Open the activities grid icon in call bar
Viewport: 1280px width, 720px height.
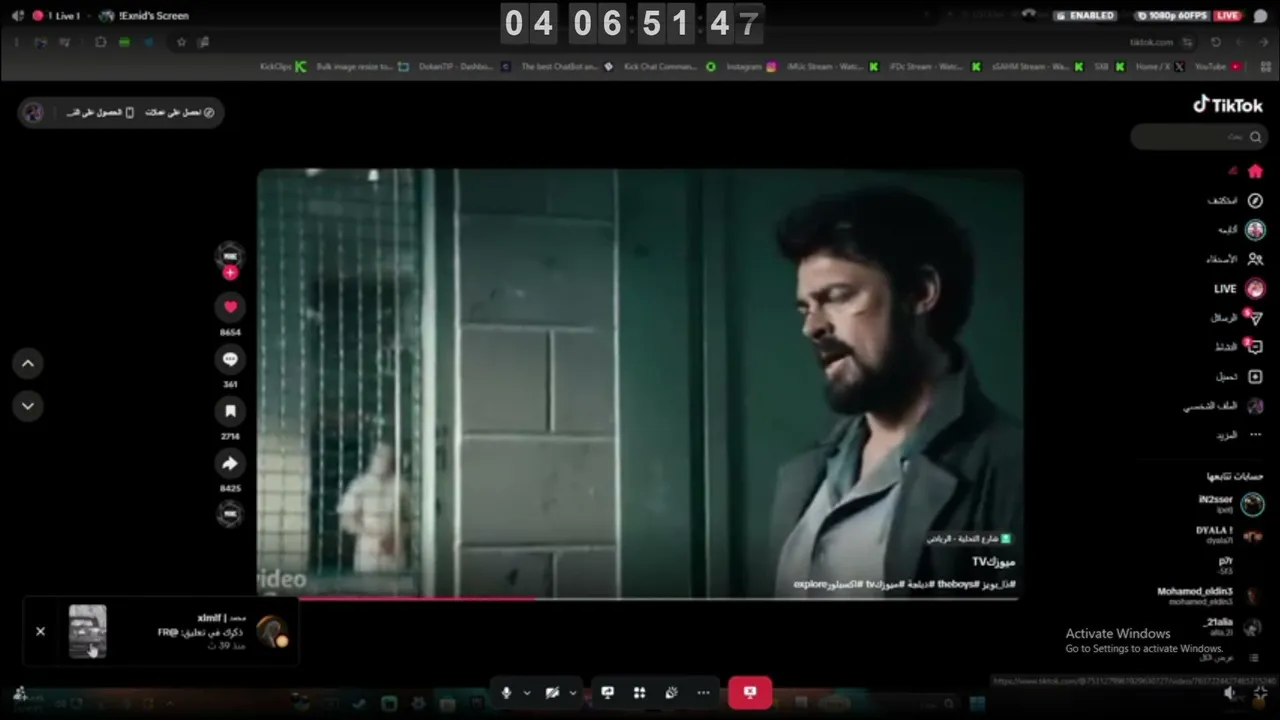[x=639, y=692]
